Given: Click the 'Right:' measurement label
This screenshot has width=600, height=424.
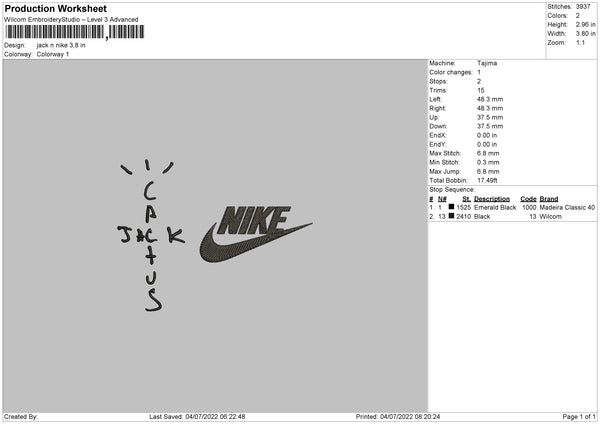Looking at the screenshot, I should coord(437,108).
